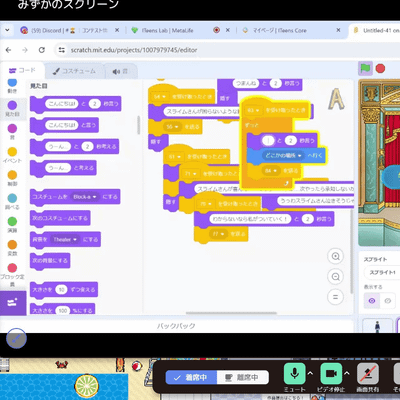Viewport: 400px width, 400px height.
Task: Click the green flag to run the project
Action: 365,69
